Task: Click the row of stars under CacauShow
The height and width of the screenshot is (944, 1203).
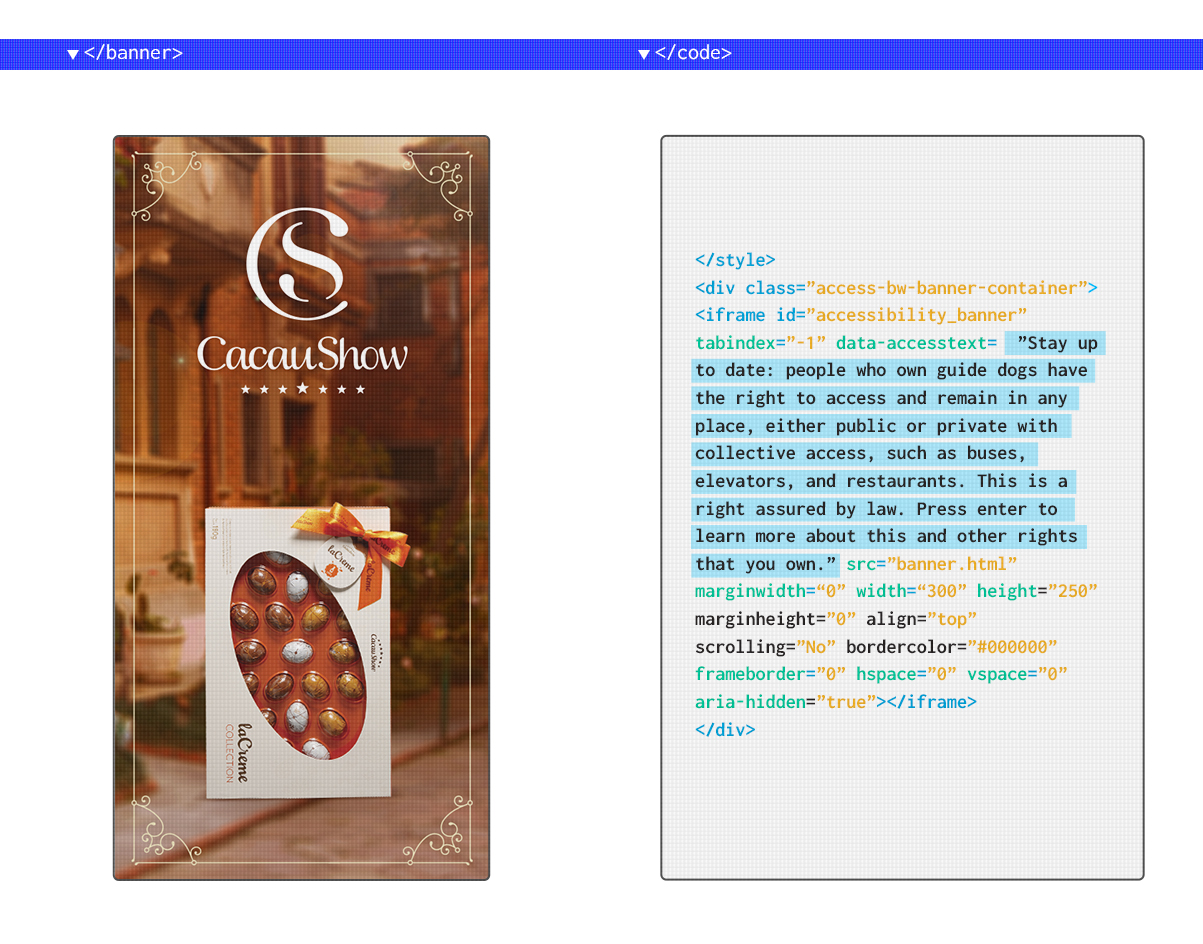Action: (302, 389)
